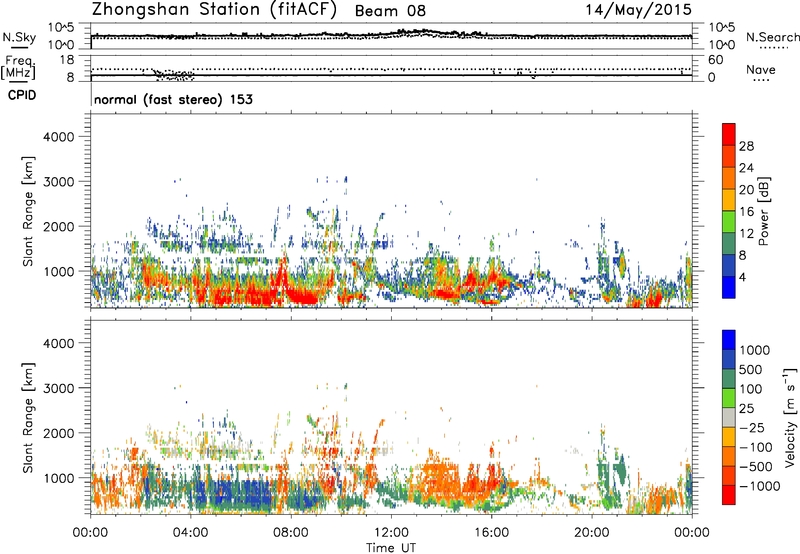
Task: Click the 'Freq. [MHz]' axis label
Action: click(18, 68)
